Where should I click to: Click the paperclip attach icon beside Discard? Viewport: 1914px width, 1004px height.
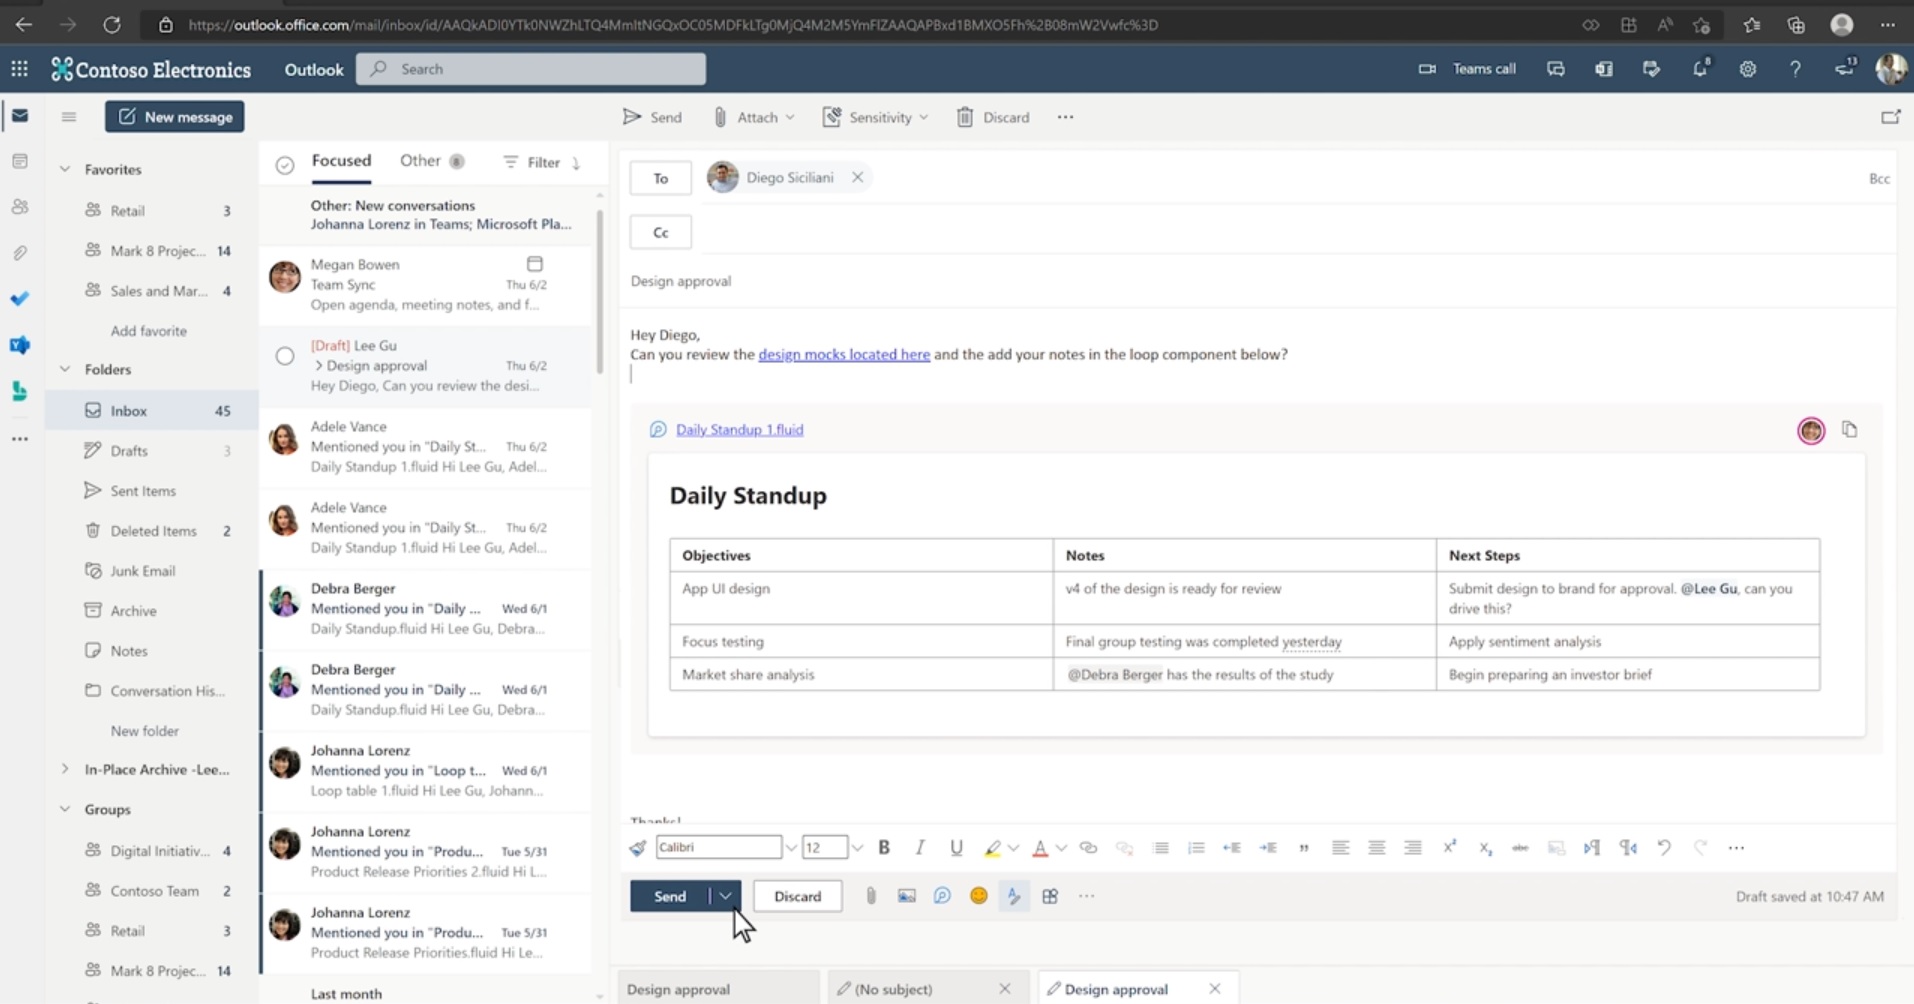coord(871,896)
